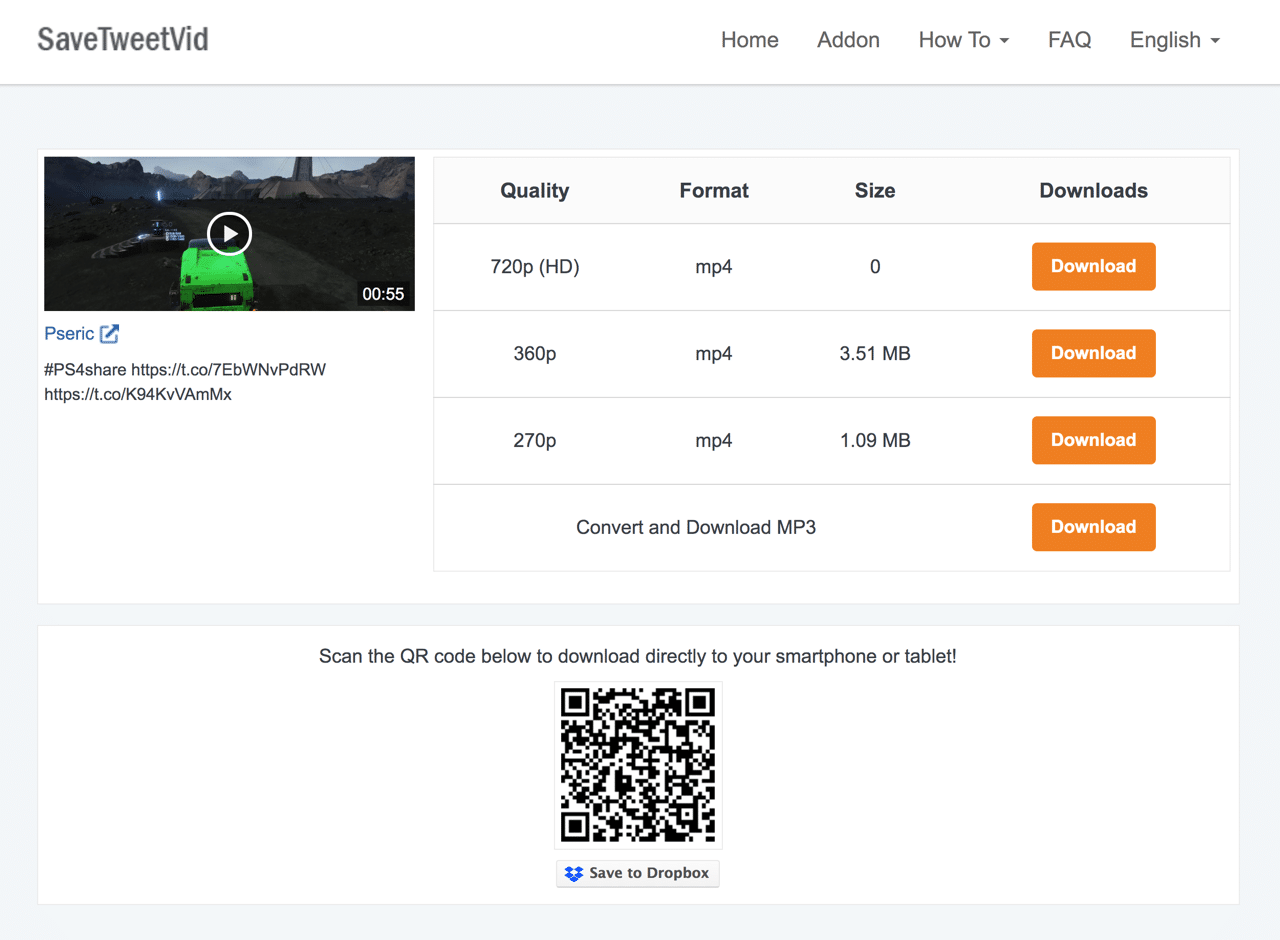The image size is (1280, 940).
Task: Open the Addon page
Action: pyautogui.click(x=848, y=40)
